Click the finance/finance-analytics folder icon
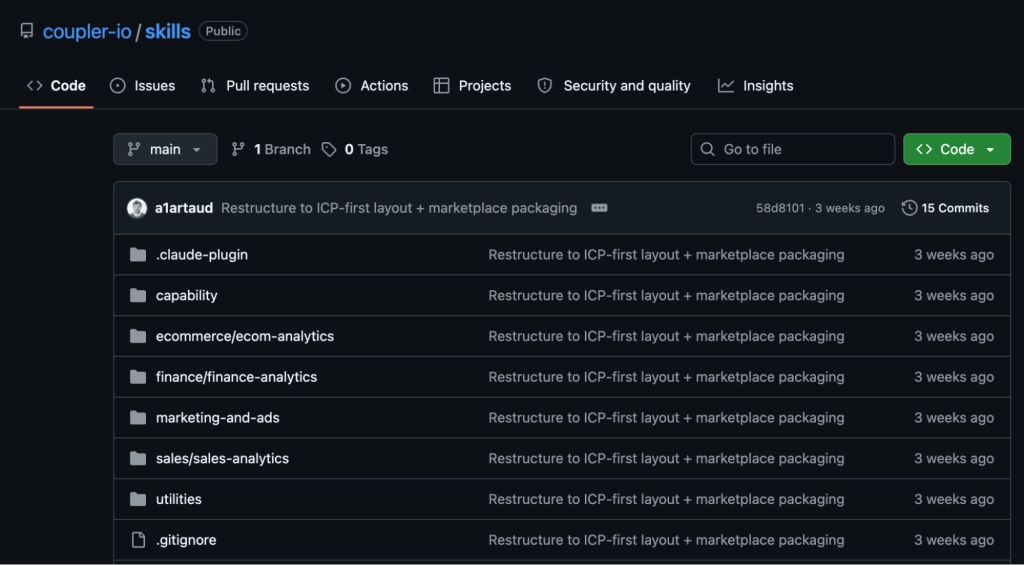Viewport: 1024px width, 565px height. (x=138, y=377)
